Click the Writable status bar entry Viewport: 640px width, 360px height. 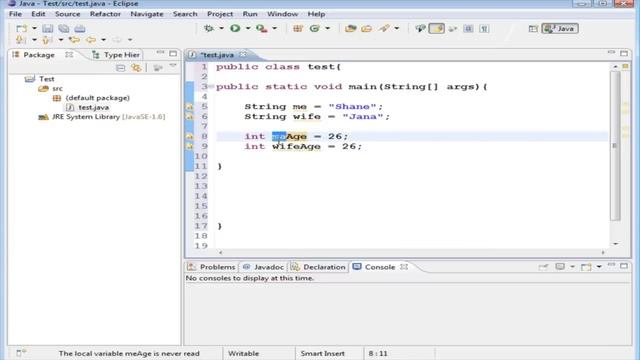click(243, 353)
